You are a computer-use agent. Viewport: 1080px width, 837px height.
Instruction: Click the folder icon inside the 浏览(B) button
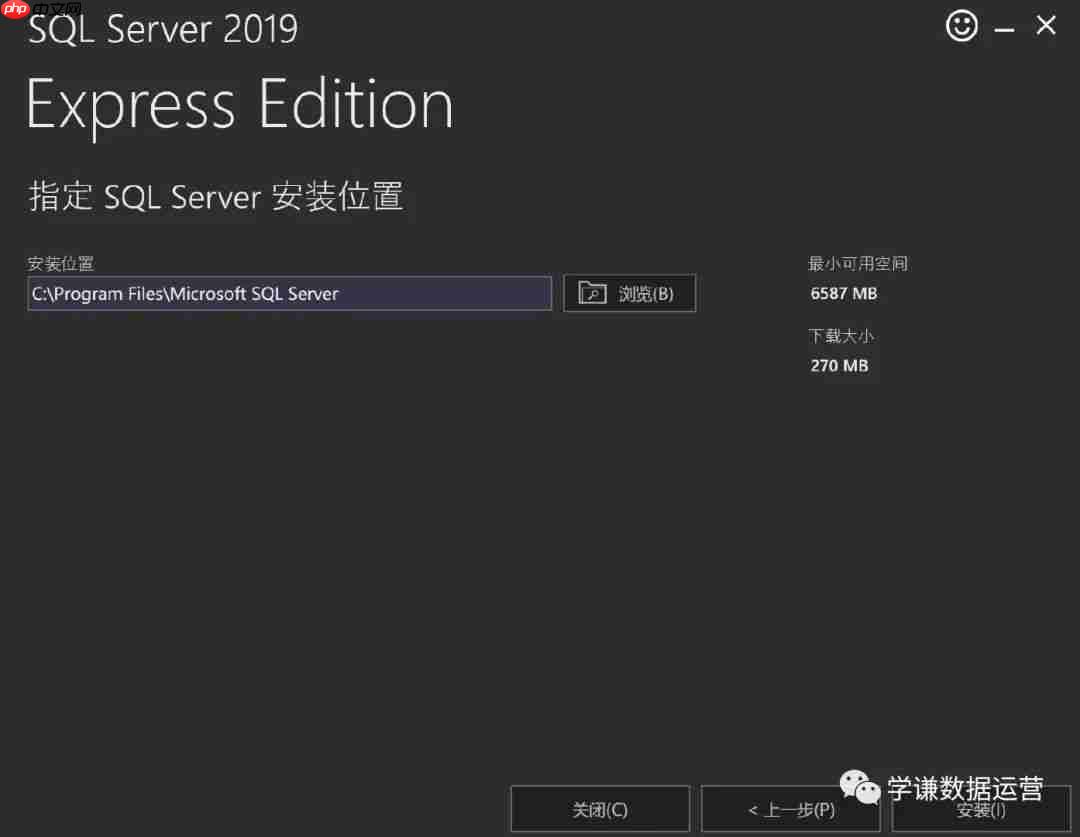coord(592,293)
